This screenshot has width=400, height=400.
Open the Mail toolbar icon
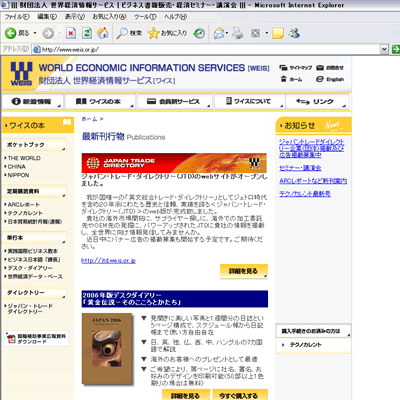(219, 33)
